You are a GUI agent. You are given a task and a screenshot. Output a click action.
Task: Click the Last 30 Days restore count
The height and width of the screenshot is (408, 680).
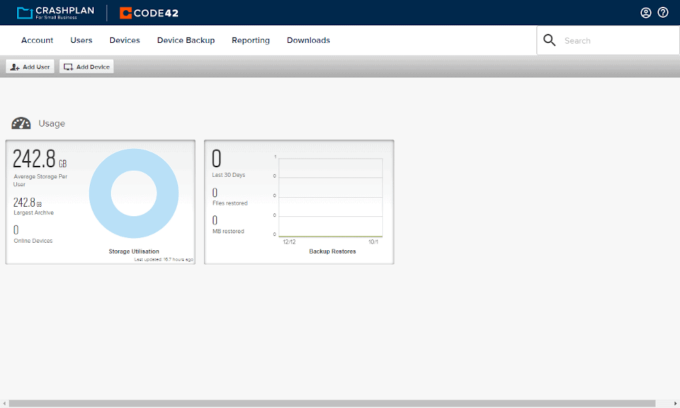pyautogui.click(x=217, y=158)
